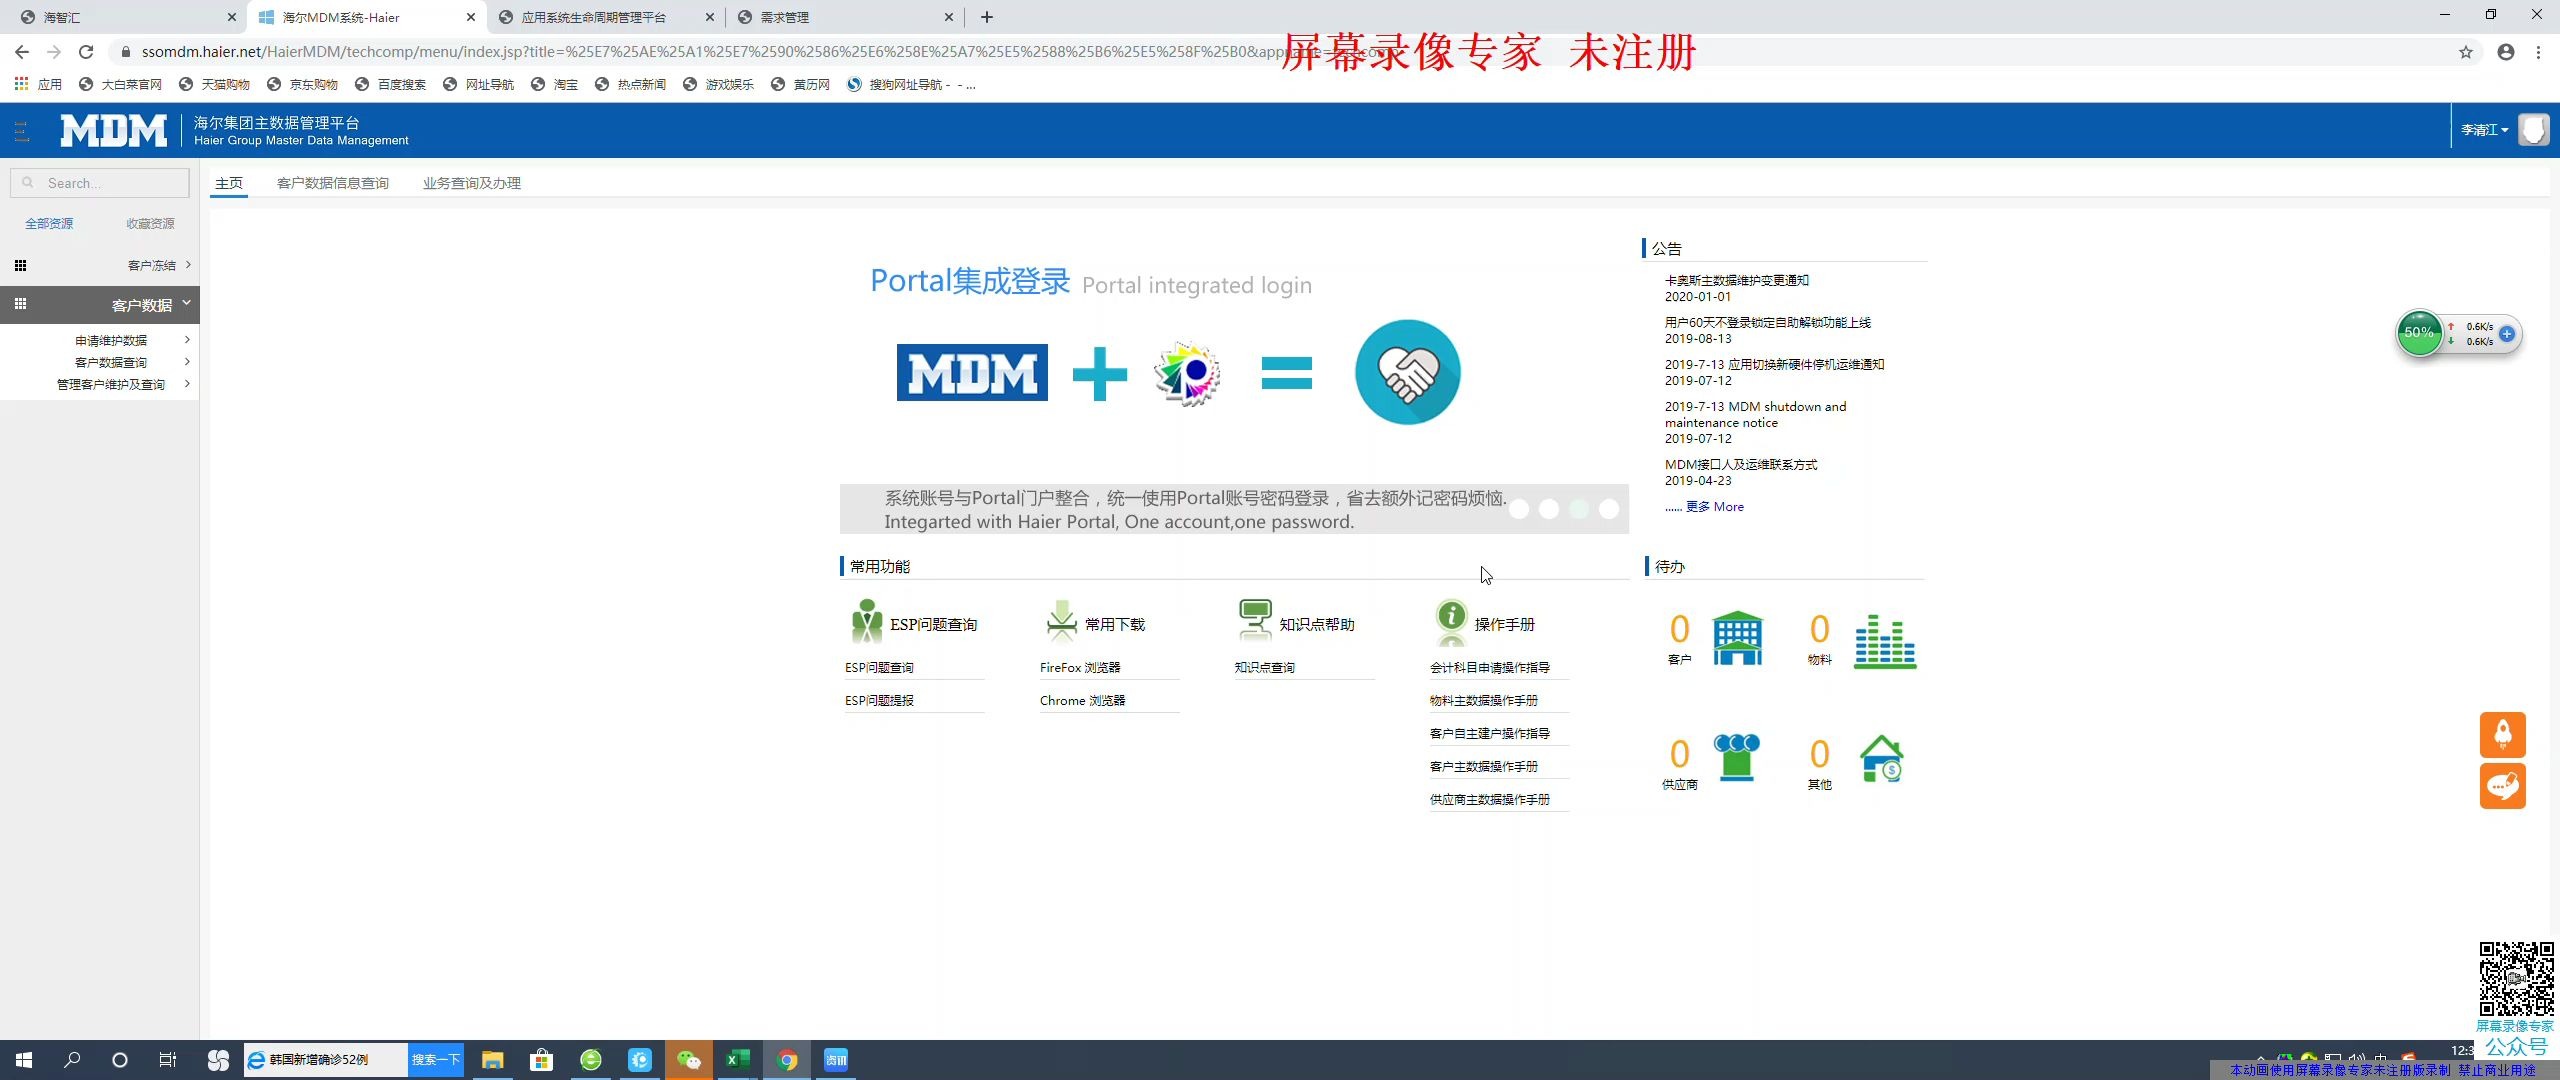This screenshot has height=1080, width=2560.
Task: Click the sidebar Search input field
Action: (100, 182)
